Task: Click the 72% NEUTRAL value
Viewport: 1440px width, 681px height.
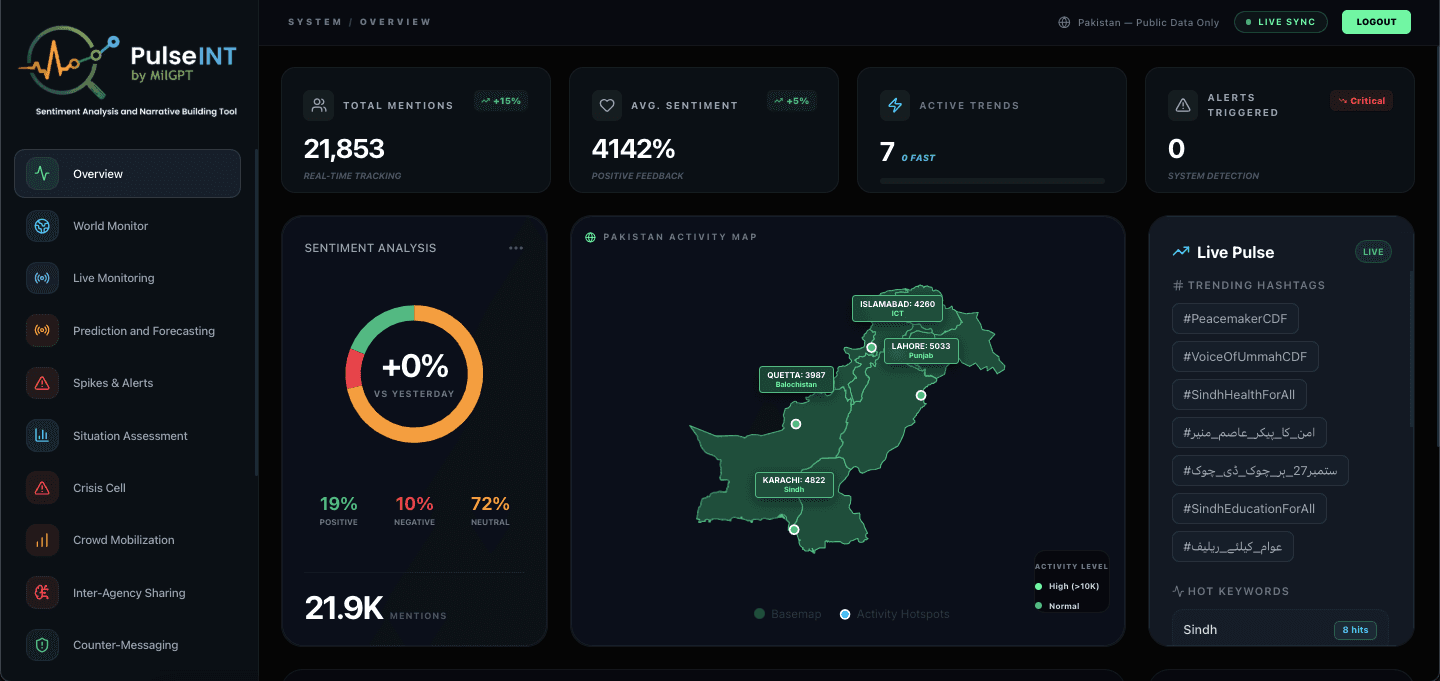Action: [490, 504]
